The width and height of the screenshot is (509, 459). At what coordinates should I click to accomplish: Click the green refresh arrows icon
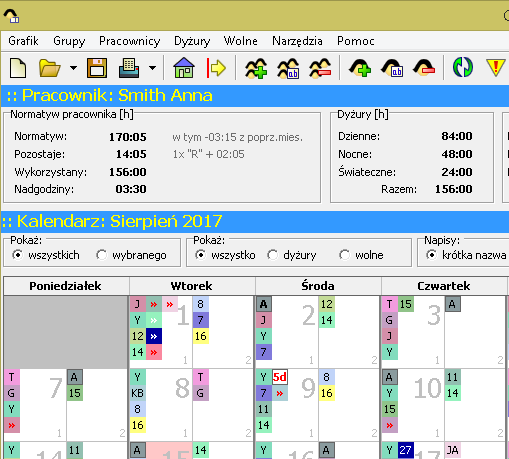coord(463,67)
